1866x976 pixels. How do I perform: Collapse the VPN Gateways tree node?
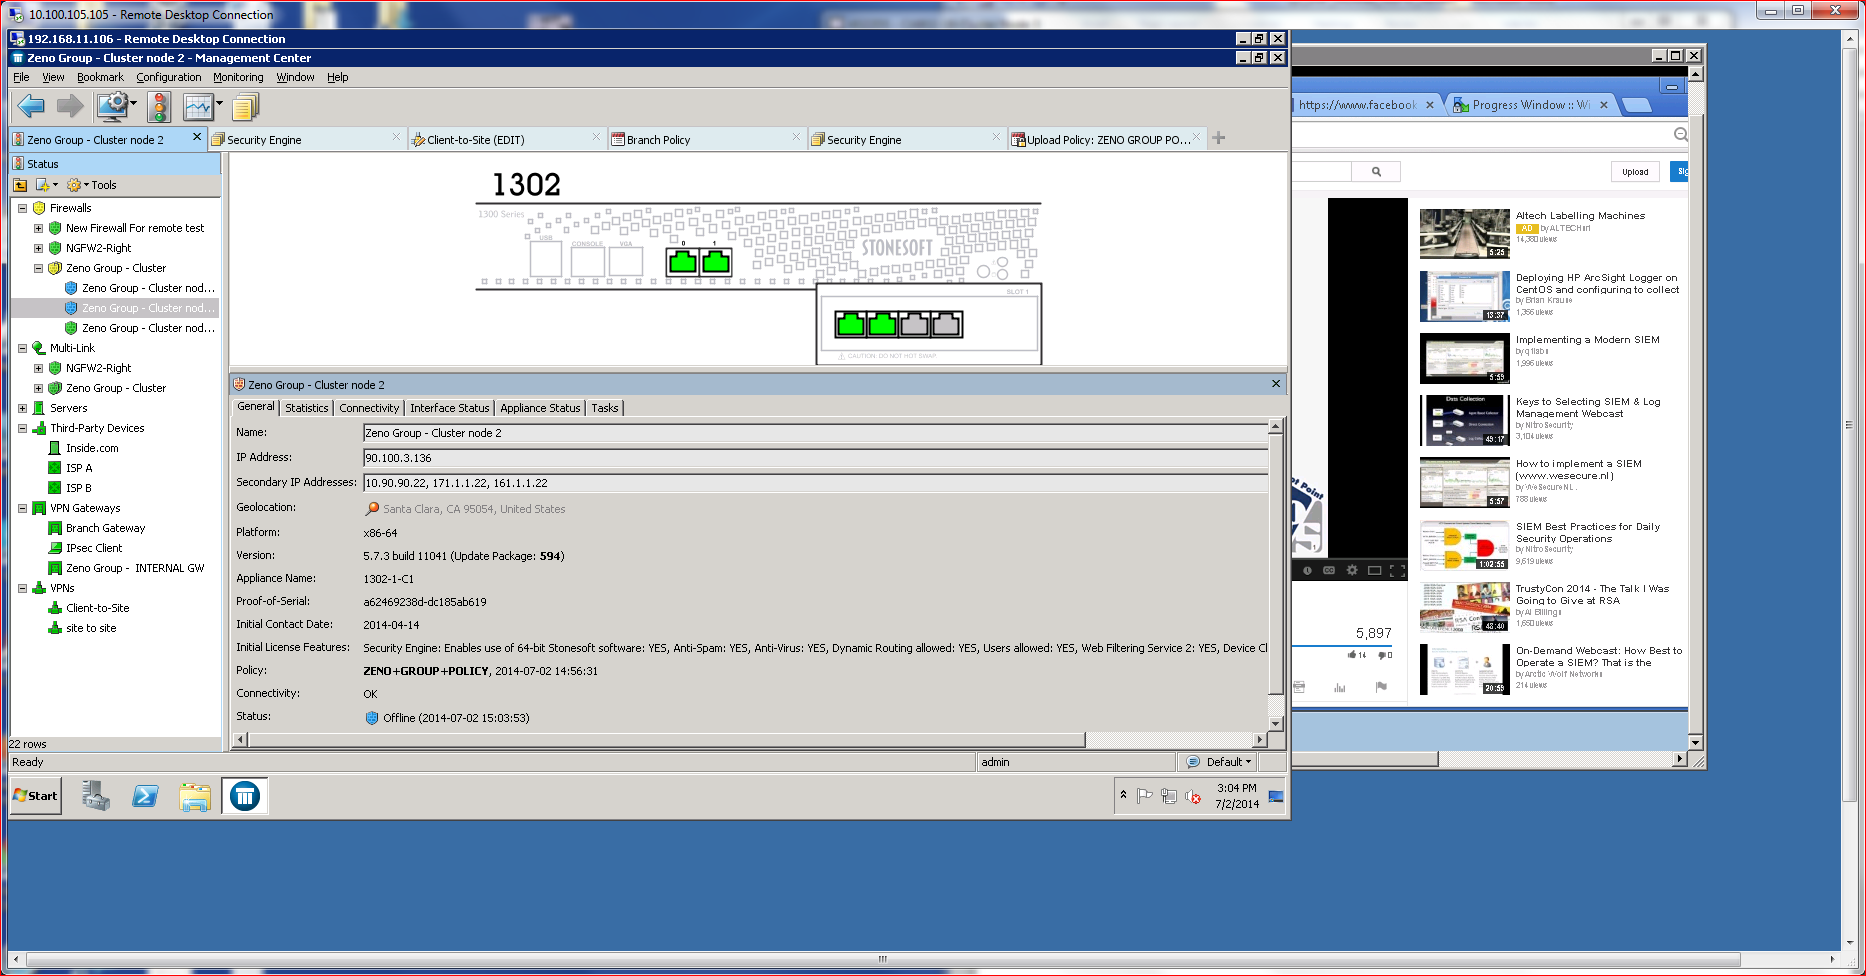point(22,508)
